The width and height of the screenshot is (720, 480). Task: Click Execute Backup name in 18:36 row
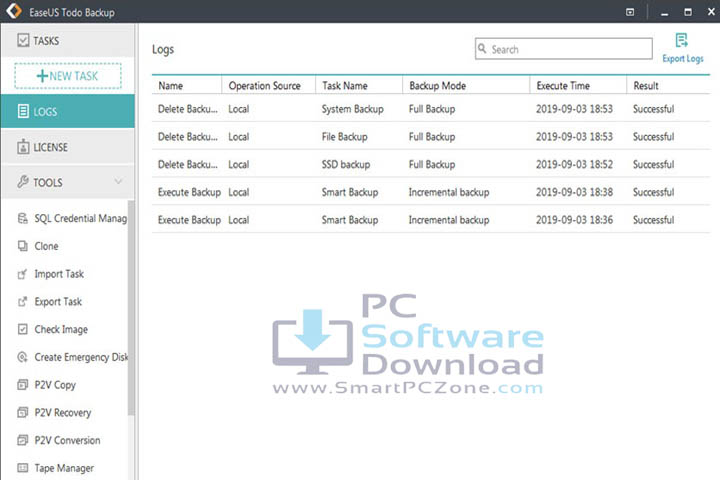189,220
